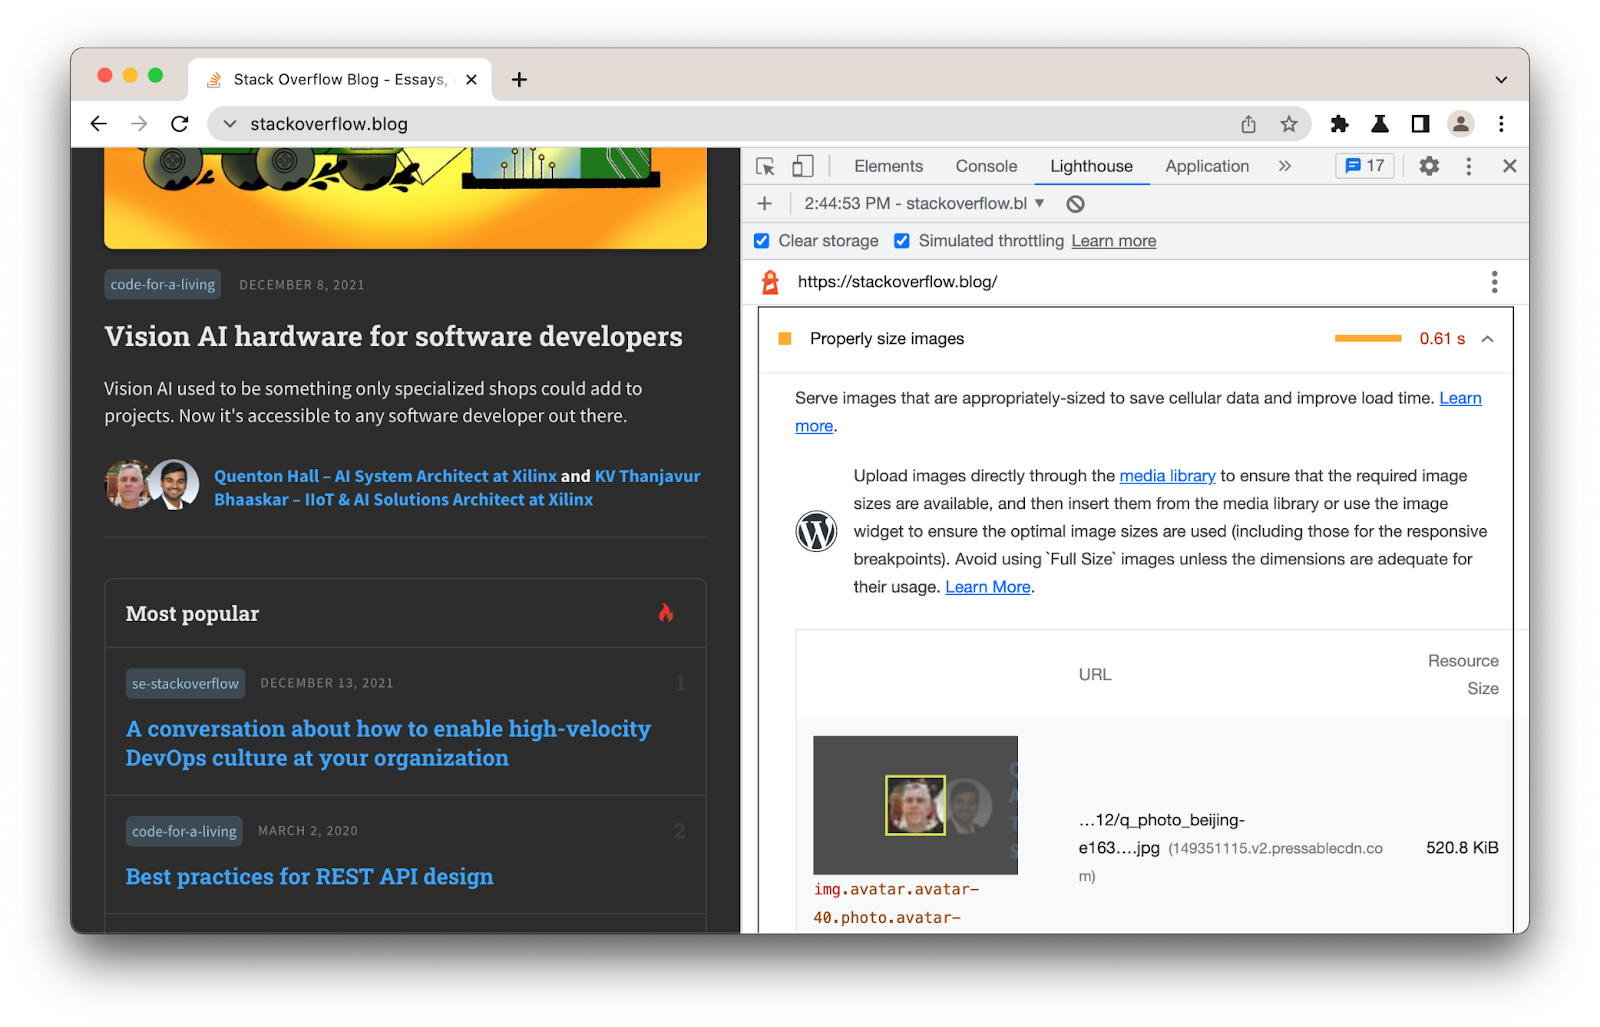This screenshot has width=1600, height=1027.
Task: Reload the stackoverflow.blog page
Action: pyautogui.click(x=180, y=124)
